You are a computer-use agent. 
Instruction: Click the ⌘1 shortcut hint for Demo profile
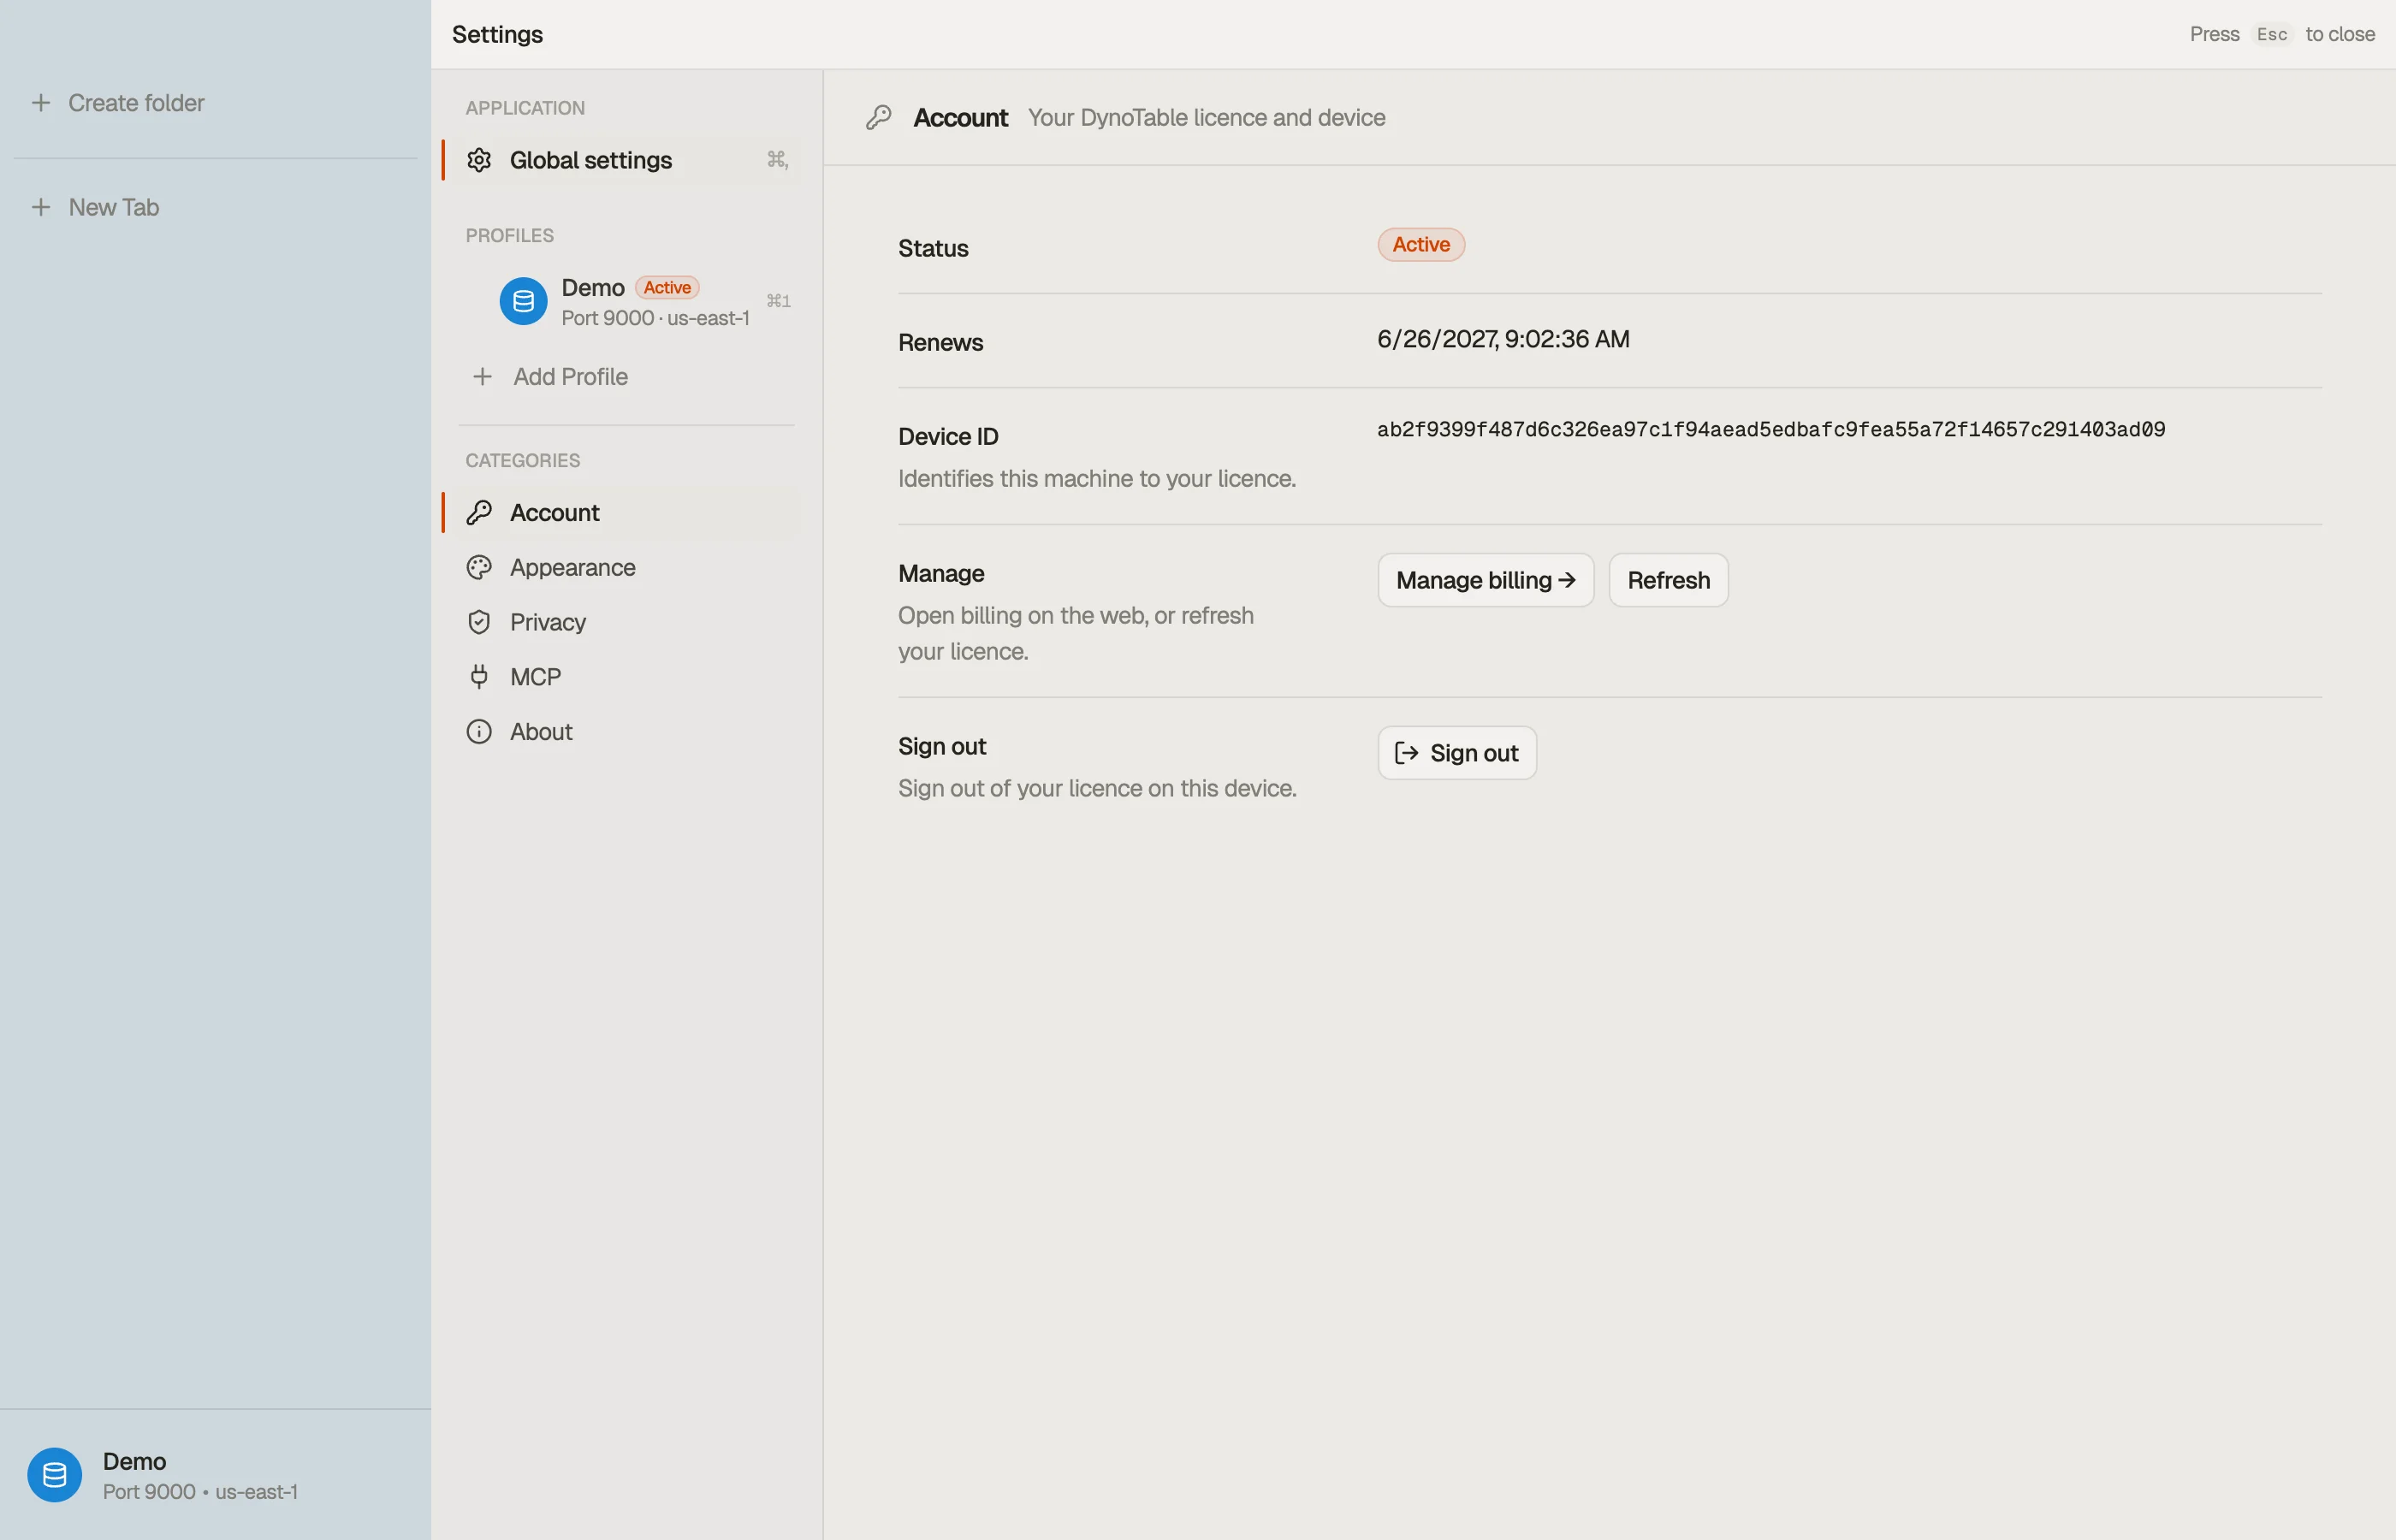(778, 301)
